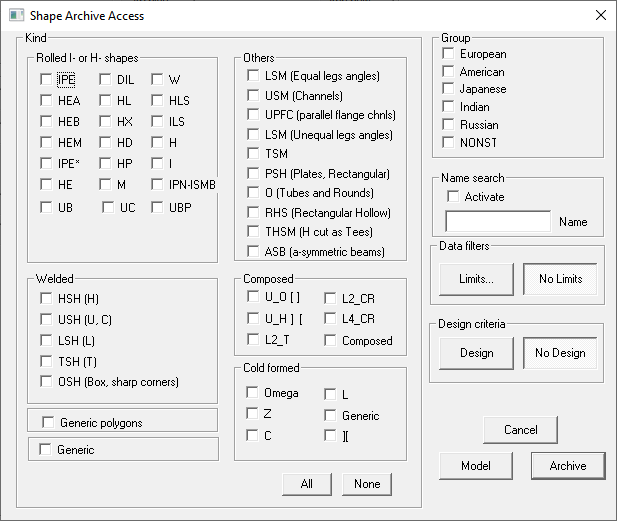Select the No Design button
The width and height of the screenshot is (617, 521).
560,353
